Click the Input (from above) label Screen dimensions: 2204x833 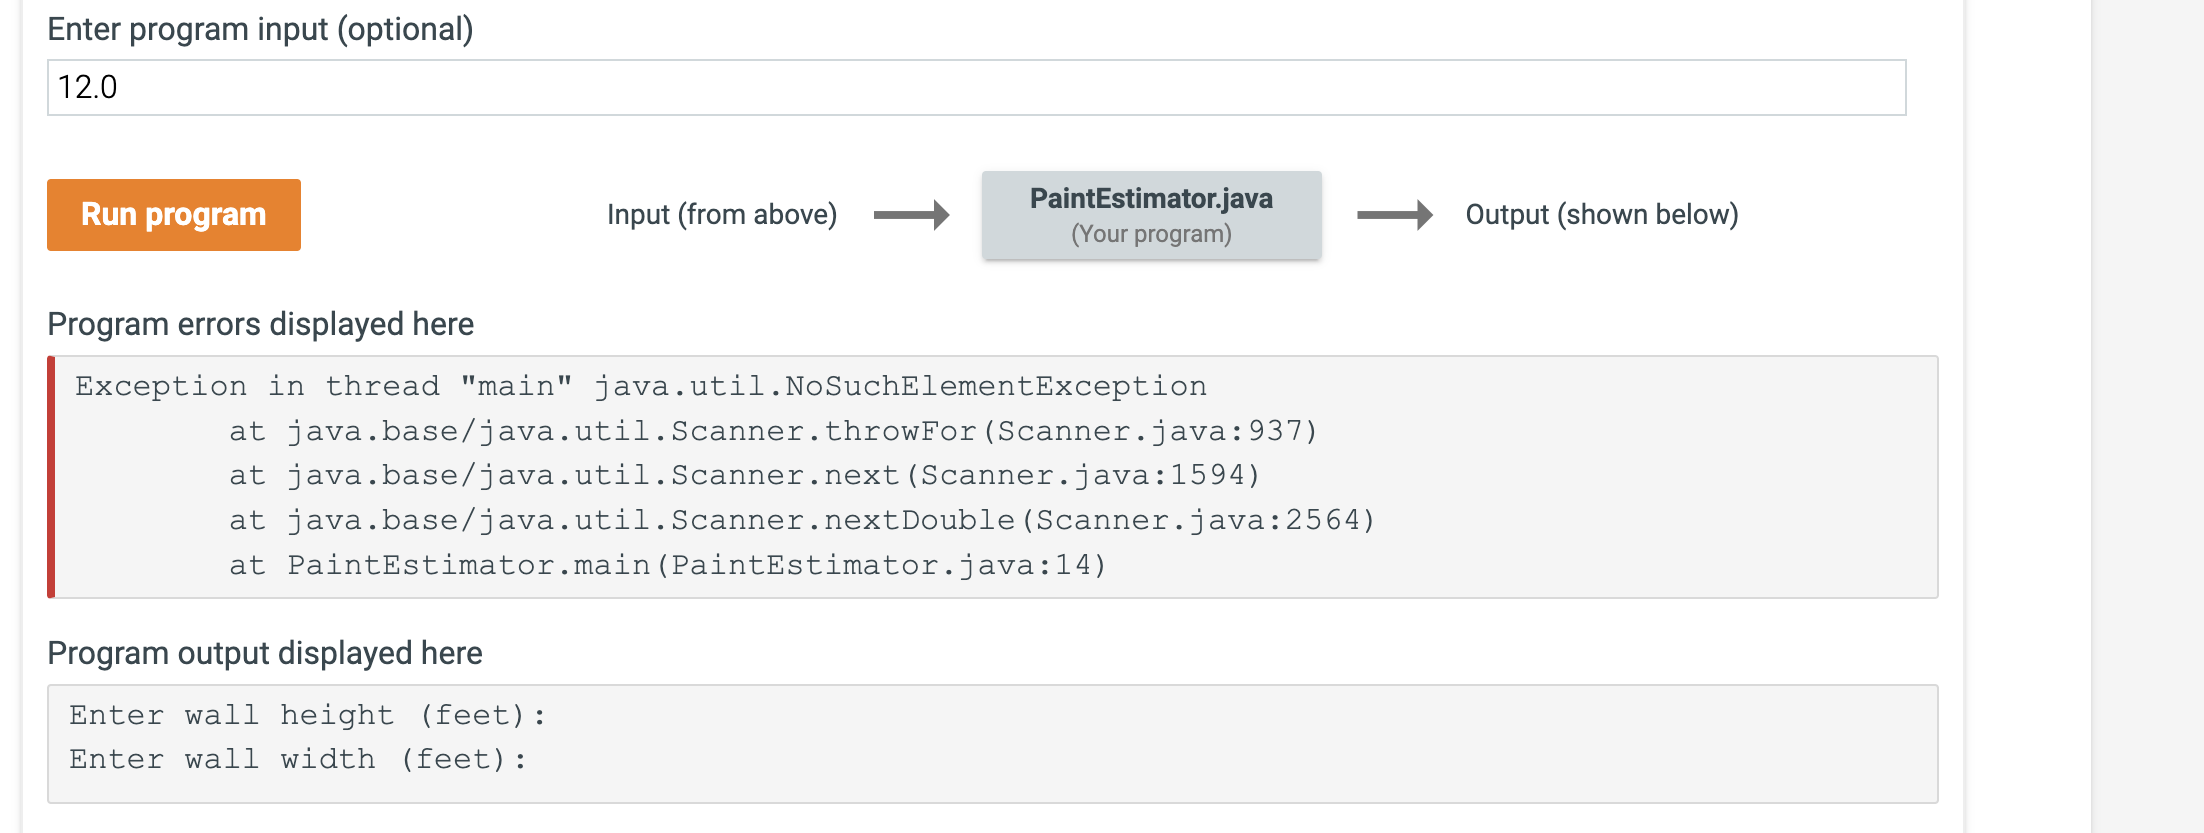[721, 215]
